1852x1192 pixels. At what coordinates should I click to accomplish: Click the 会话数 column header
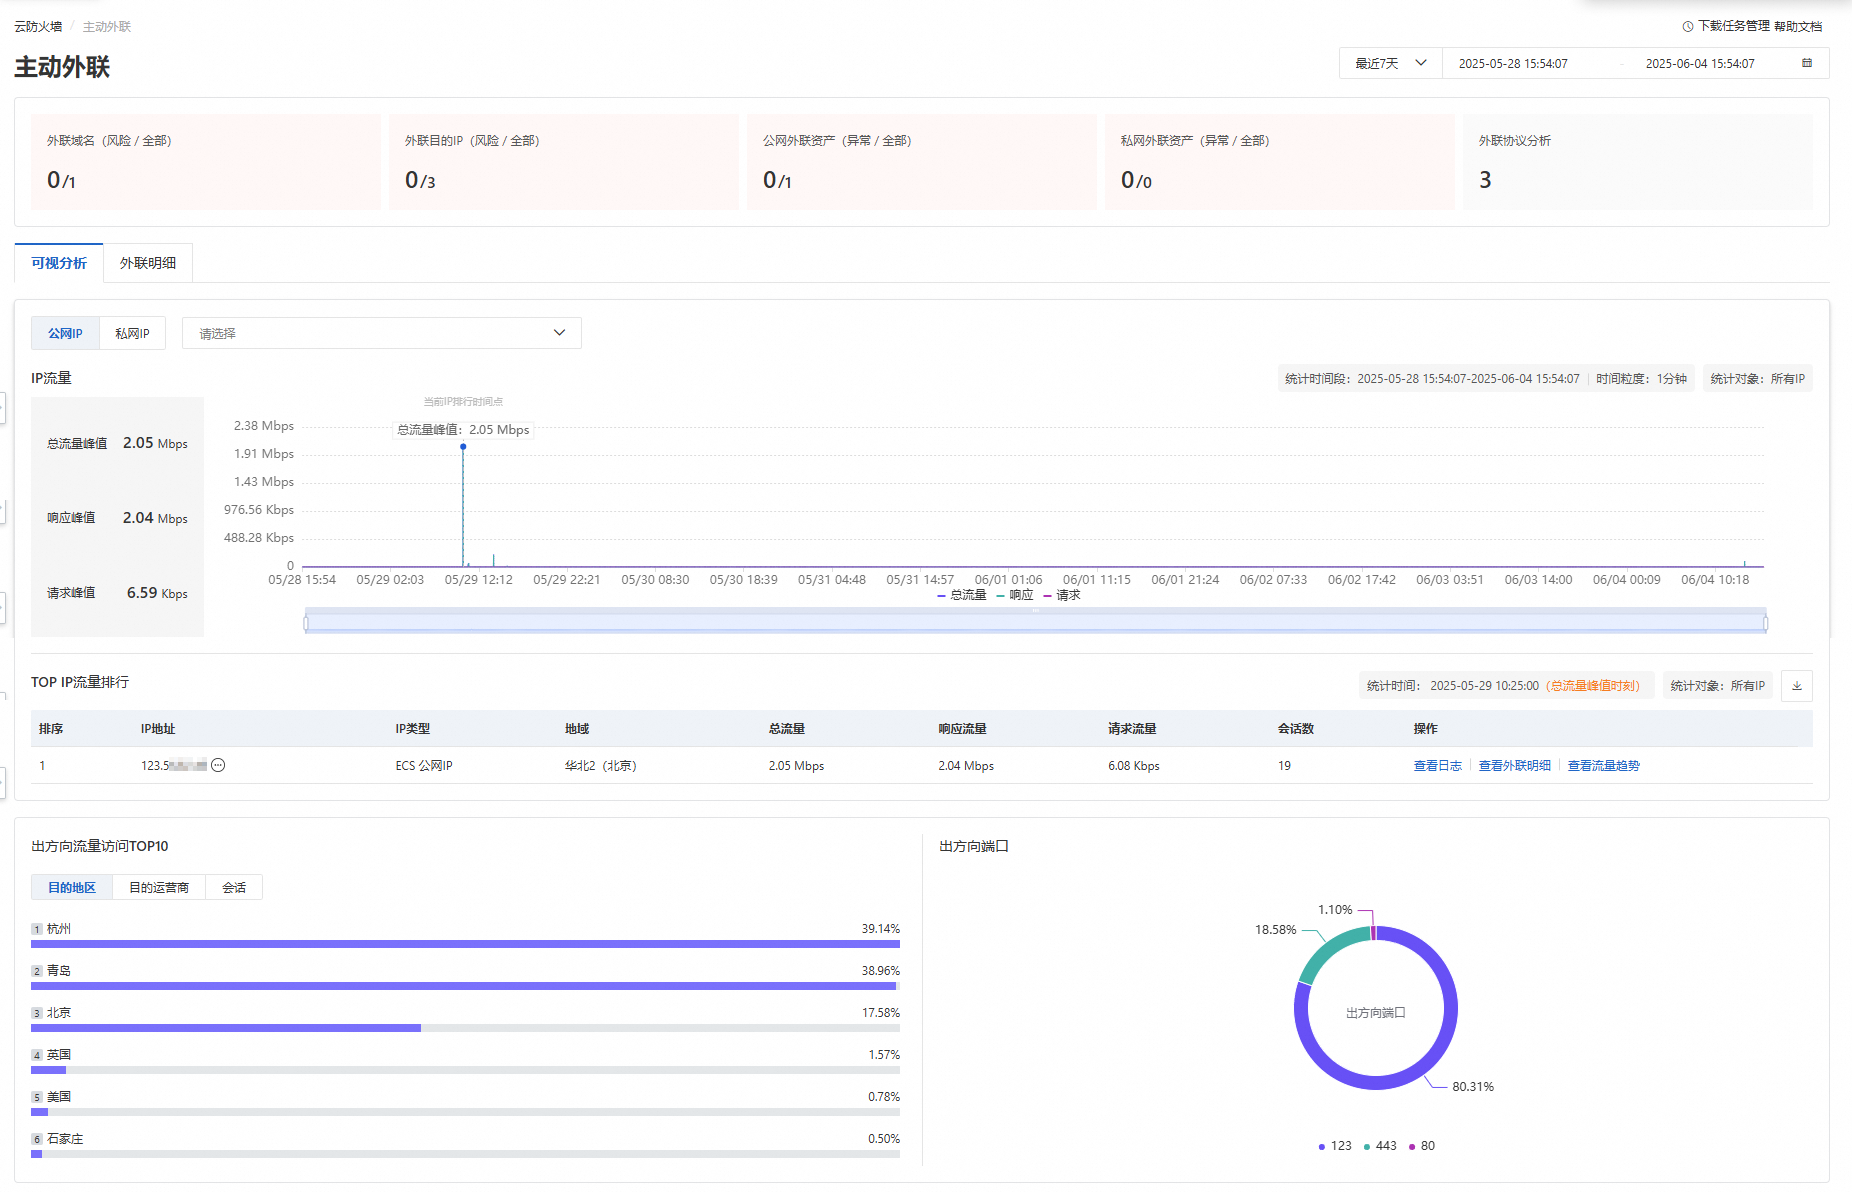coord(1296,728)
